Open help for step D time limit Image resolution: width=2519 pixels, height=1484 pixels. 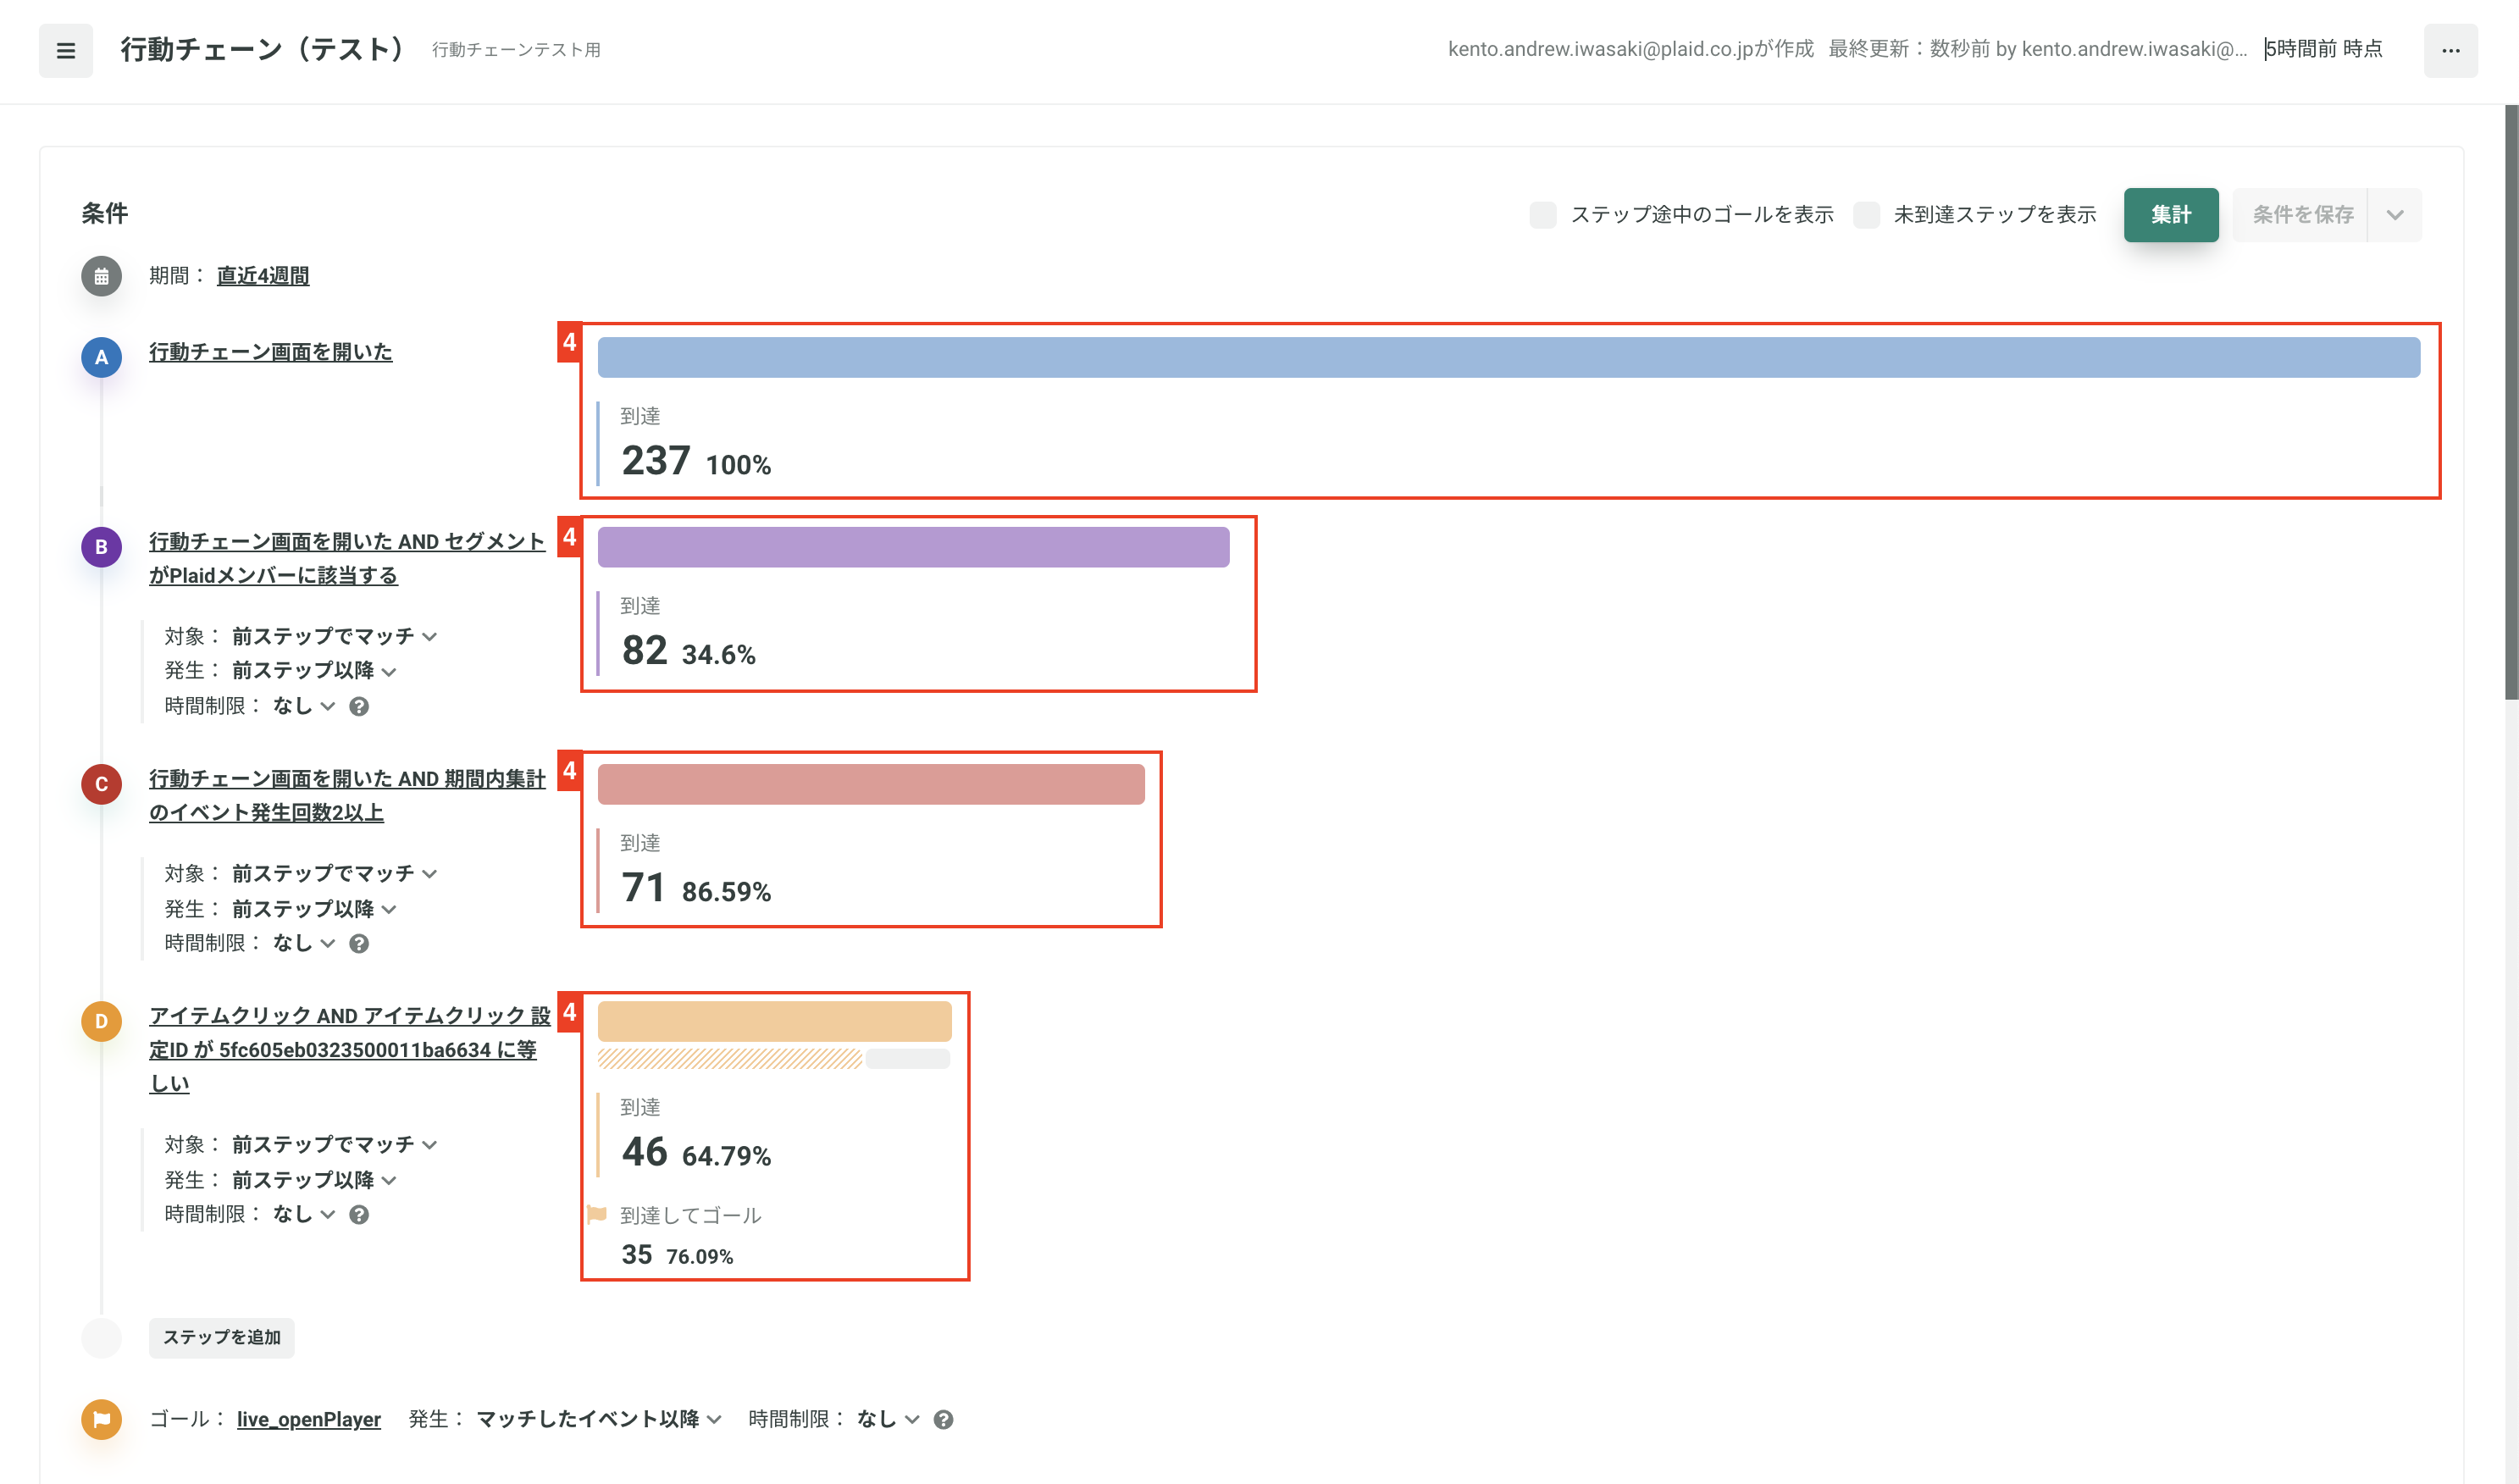(359, 1214)
